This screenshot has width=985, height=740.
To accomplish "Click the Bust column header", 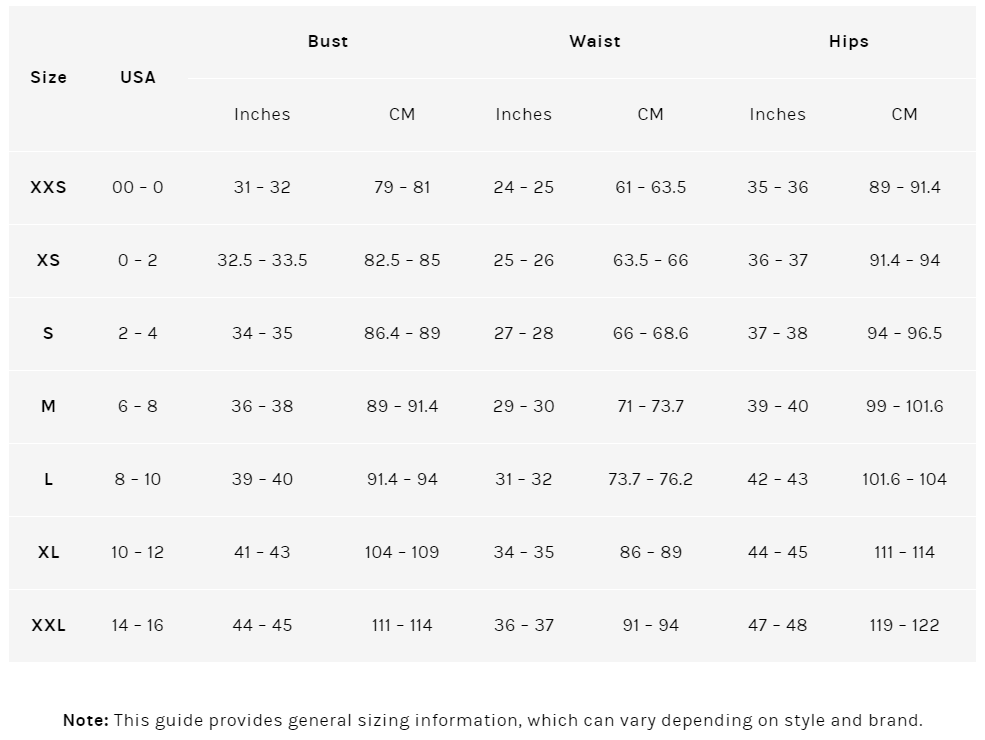I will [x=328, y=41].
